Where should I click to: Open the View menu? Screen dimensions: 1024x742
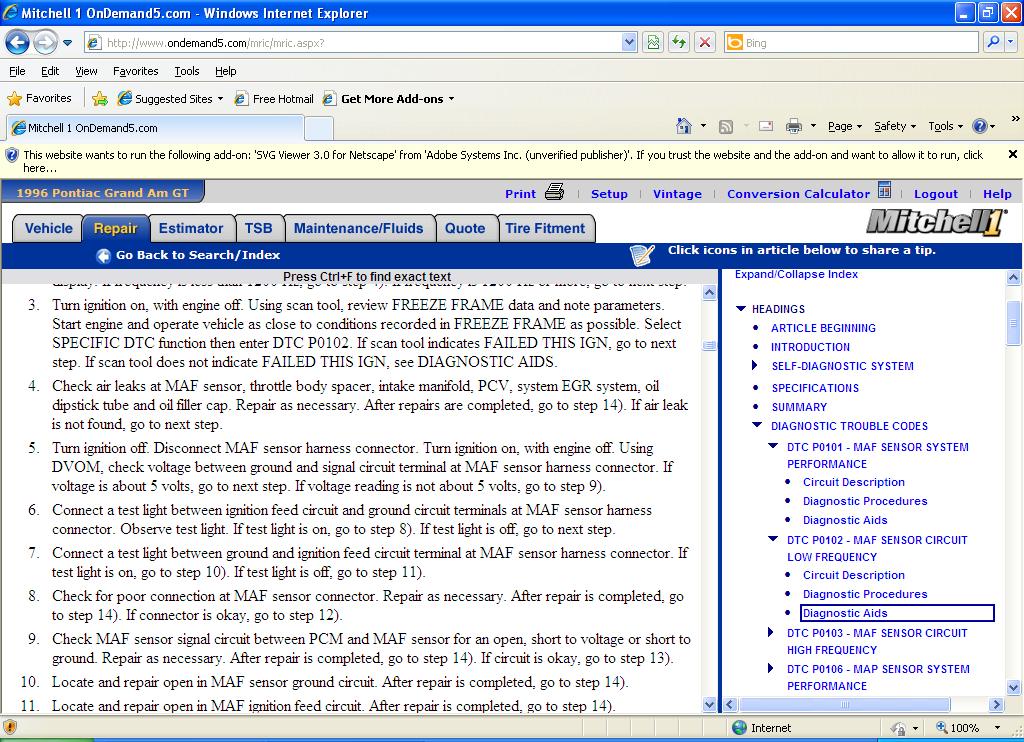pos(86,71)
